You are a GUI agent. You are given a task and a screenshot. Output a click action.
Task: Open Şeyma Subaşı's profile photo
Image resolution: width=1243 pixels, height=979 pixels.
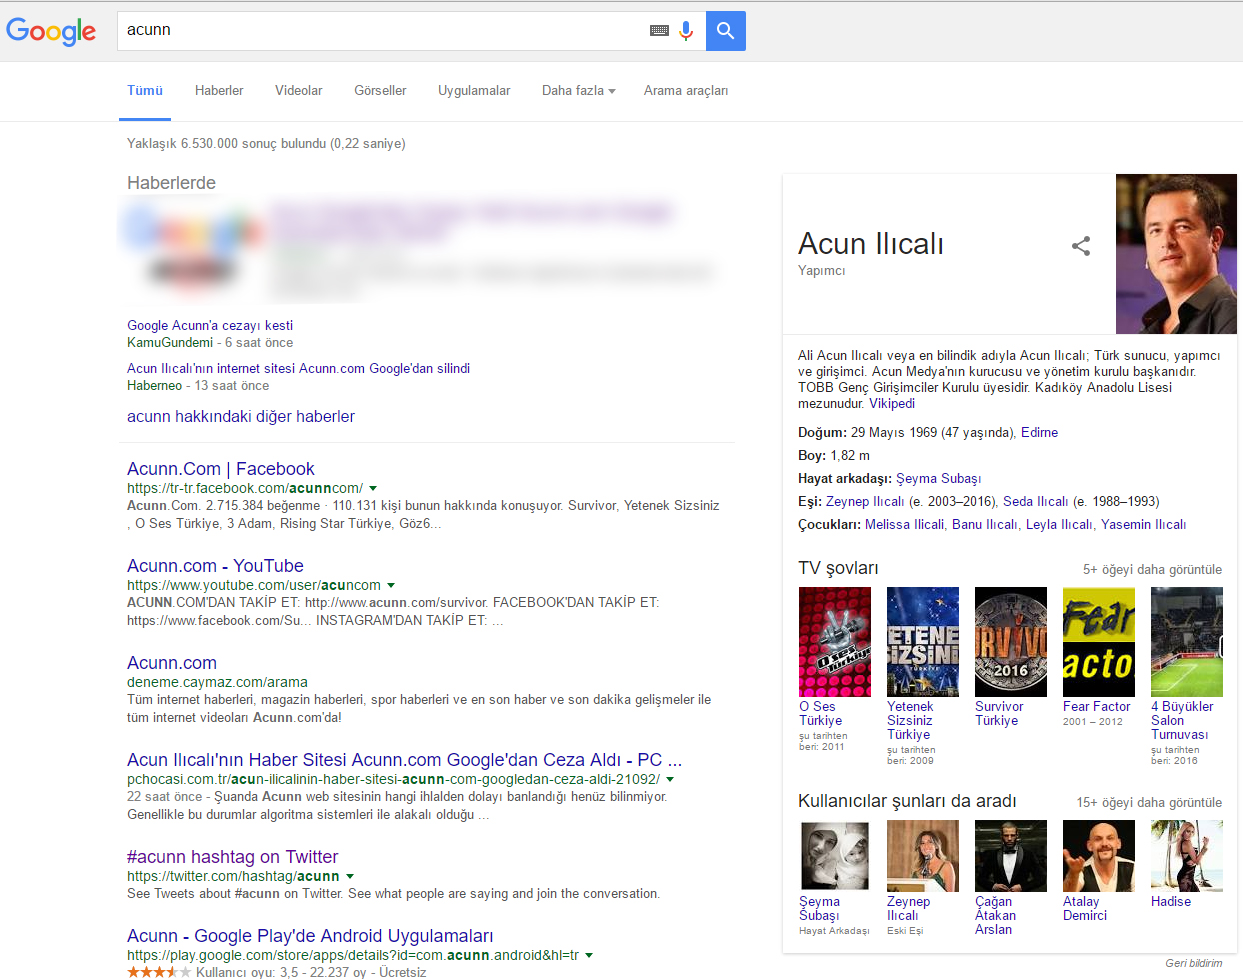(x=834, y=855)
